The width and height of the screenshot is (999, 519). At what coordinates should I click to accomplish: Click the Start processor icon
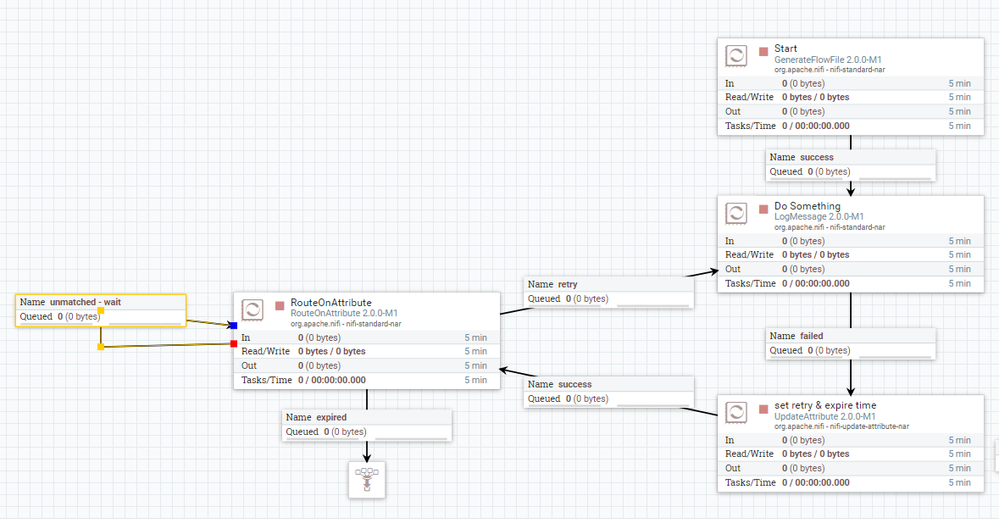click(736, 56)
